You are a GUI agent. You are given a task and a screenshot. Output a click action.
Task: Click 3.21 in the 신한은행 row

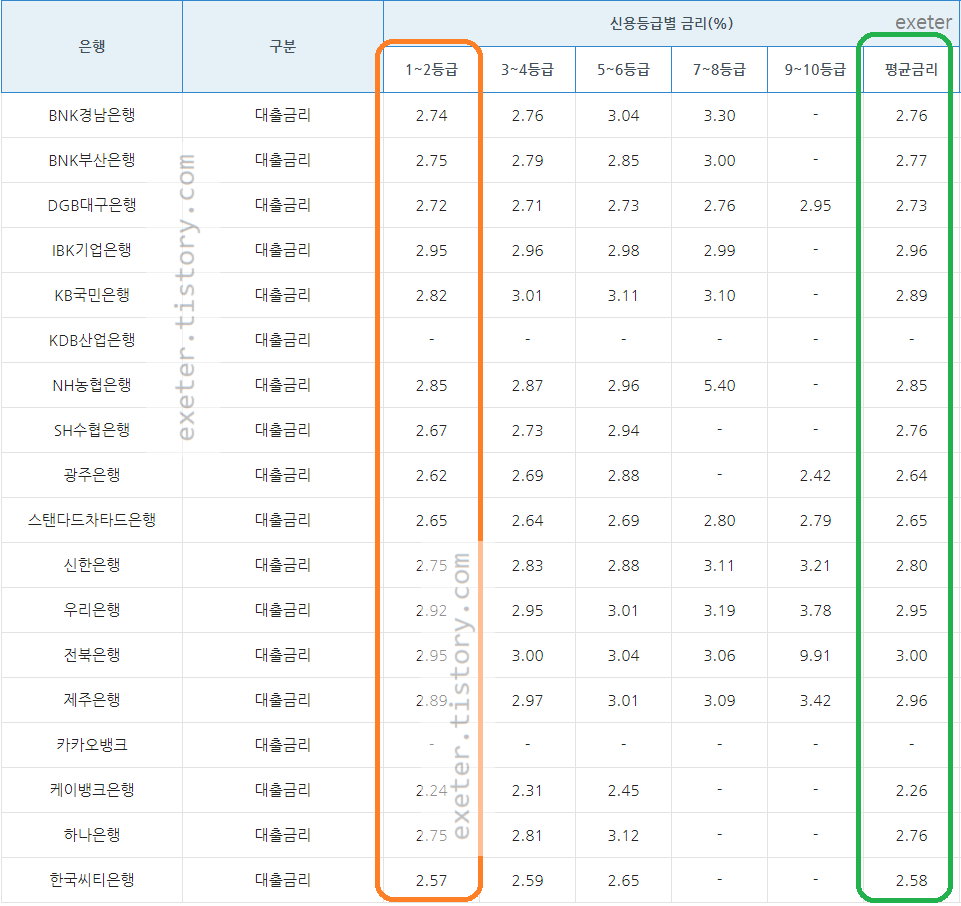[815, 566]
